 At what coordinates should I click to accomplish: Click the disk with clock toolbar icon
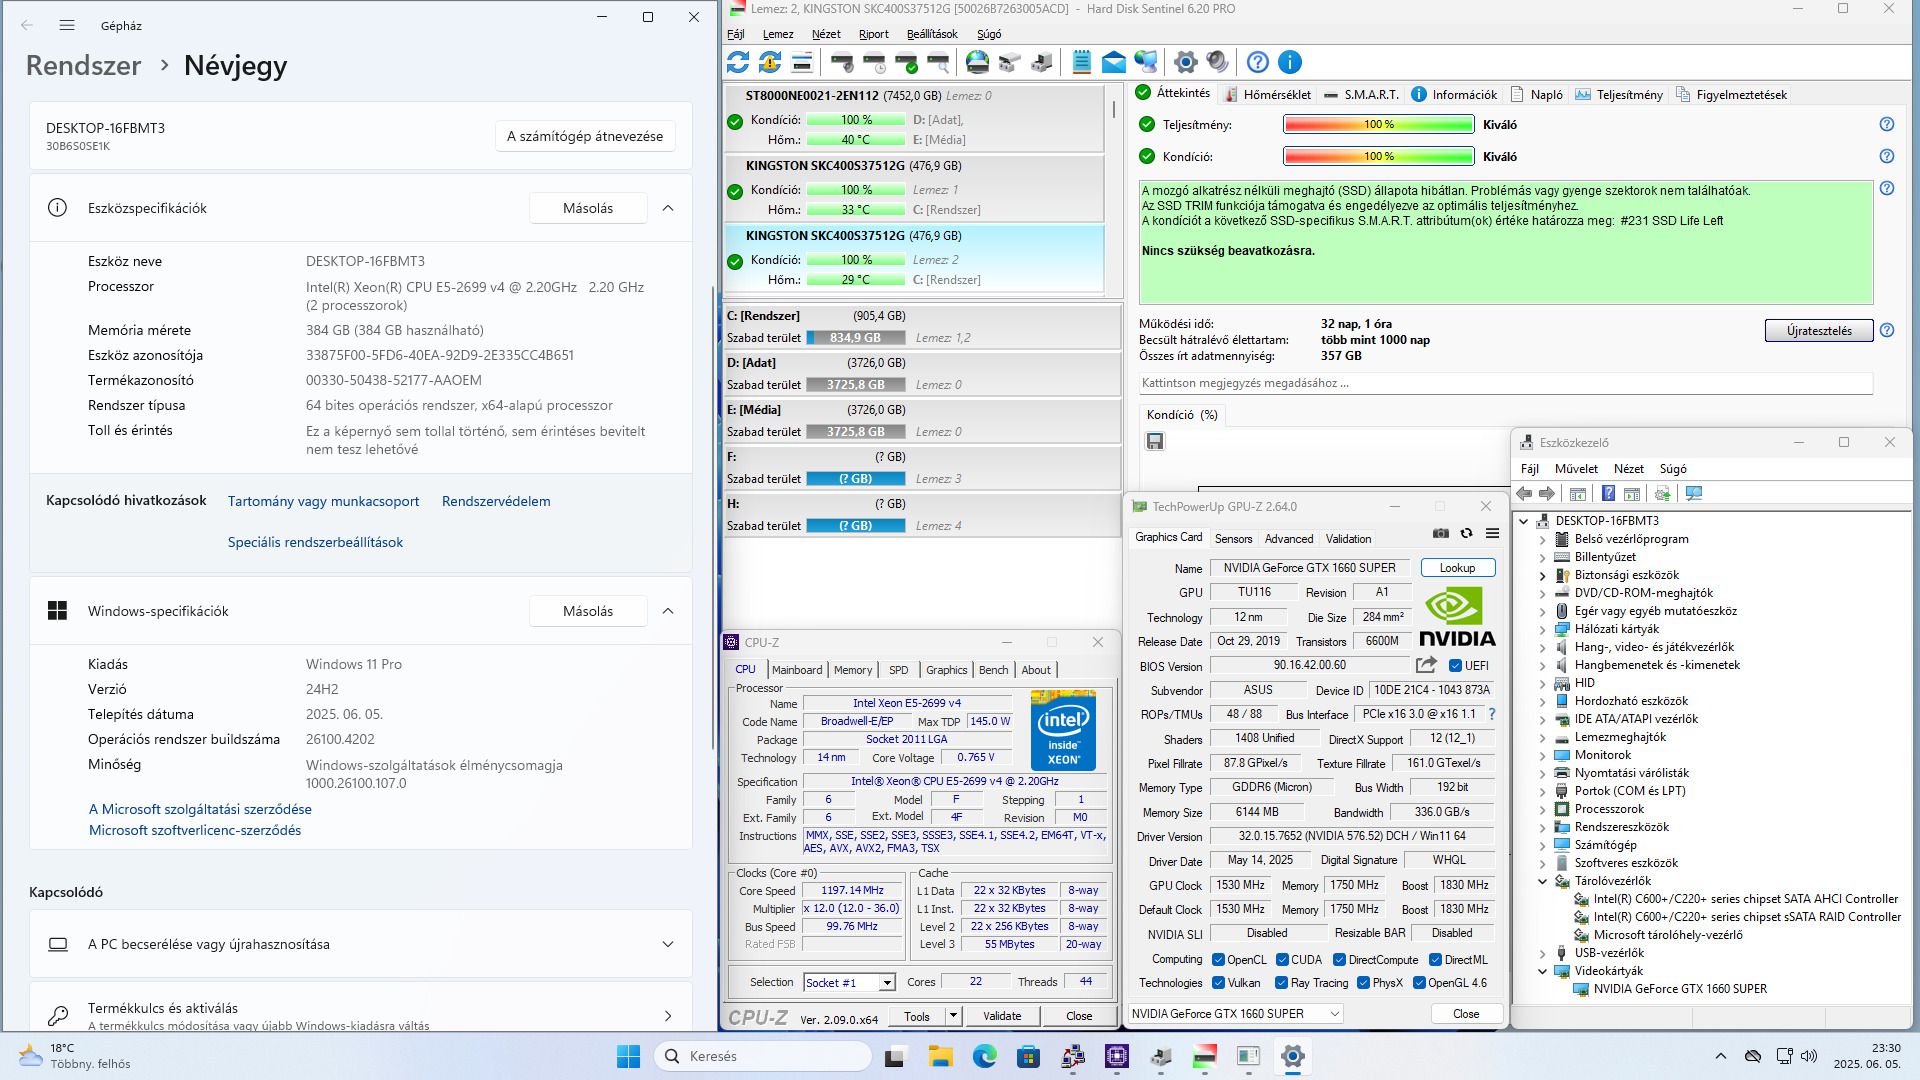point(874,62)
